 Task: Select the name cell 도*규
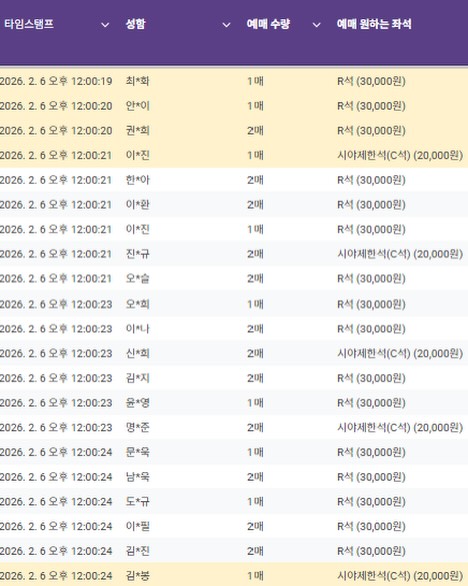click(138, 501)
